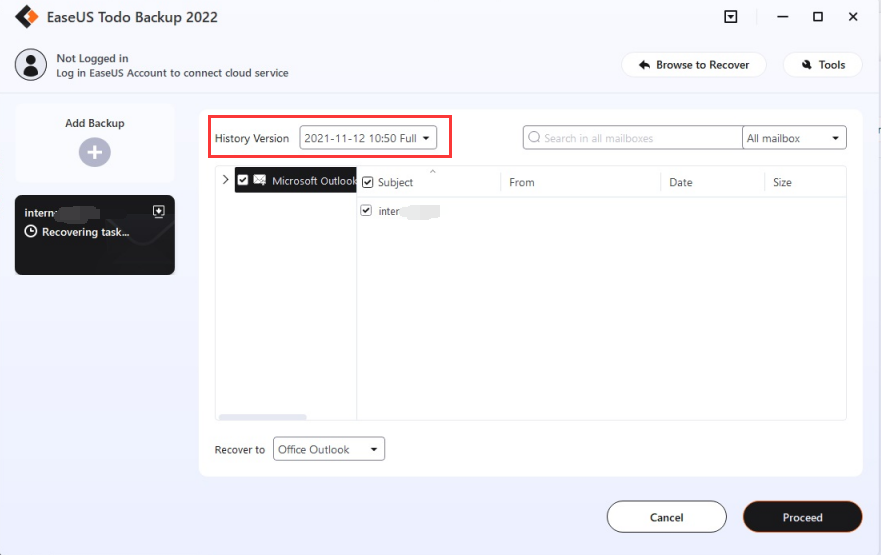
Task: Open the All mailbox dropdown
Action: (794, 138)
